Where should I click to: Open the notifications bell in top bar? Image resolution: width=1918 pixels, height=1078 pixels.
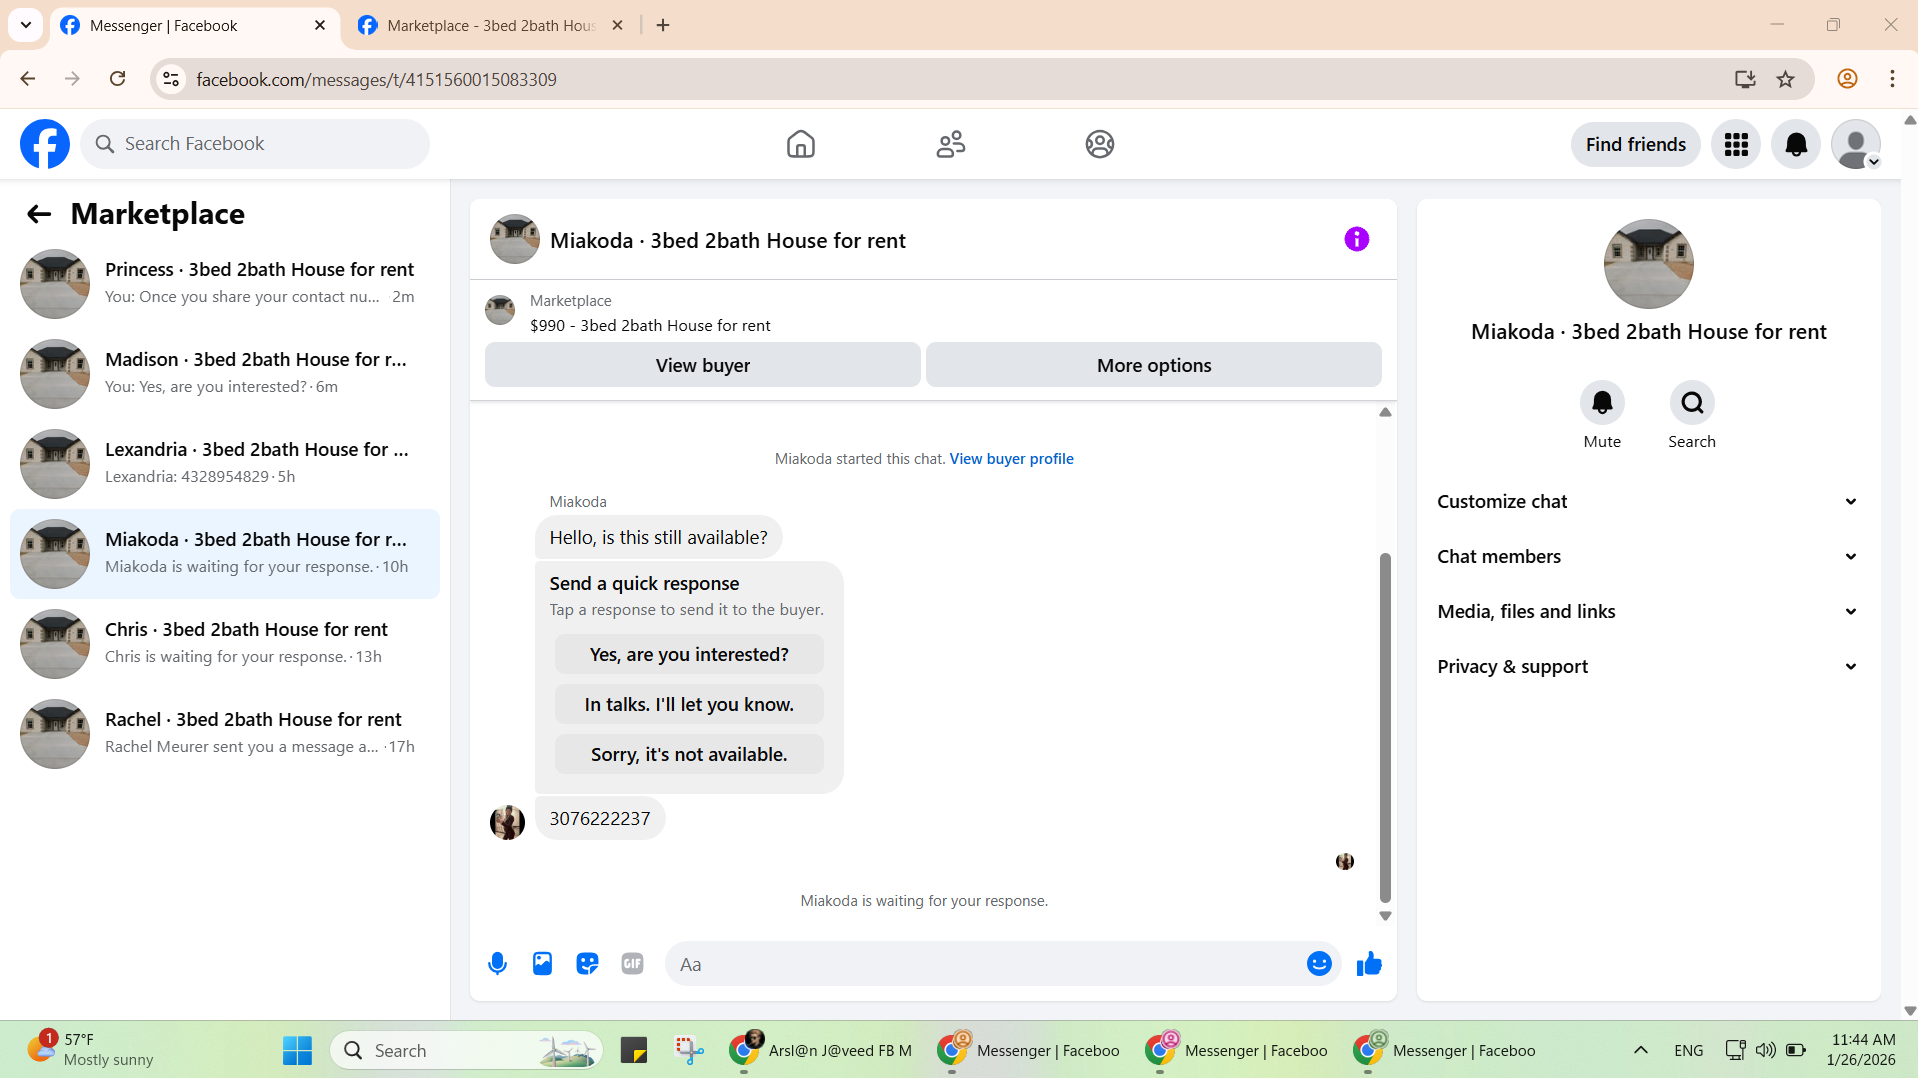coord(1796,144)
